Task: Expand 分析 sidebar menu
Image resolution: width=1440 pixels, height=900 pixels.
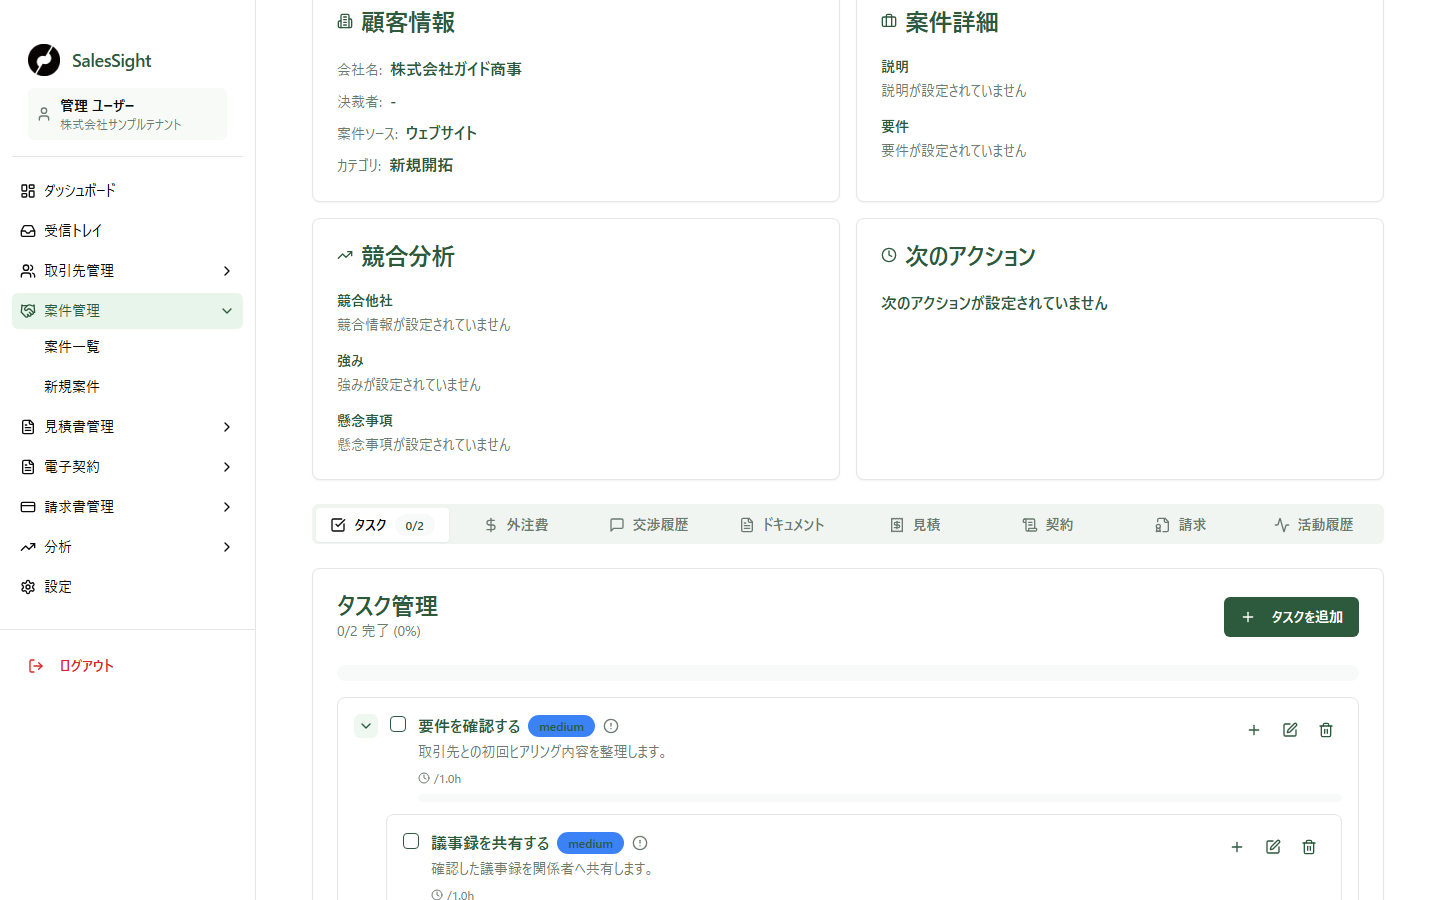Action: coord(127,547)
